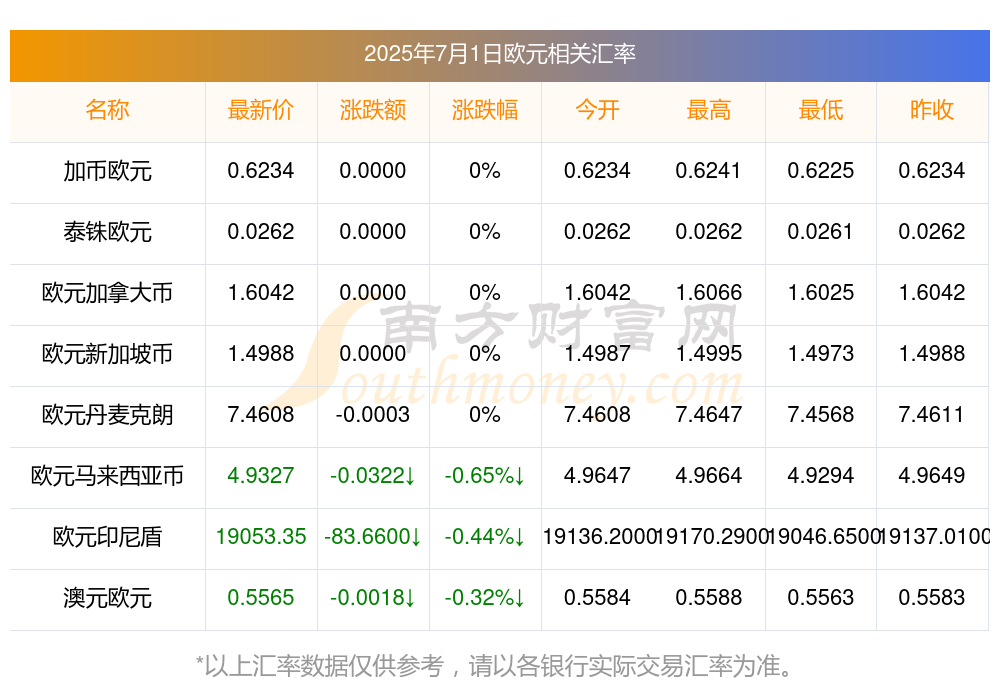Click 澳元欧元 change percent -0.32%↓
The height and width of the screenshot is (698, 1000).
[x=485, y=598]
